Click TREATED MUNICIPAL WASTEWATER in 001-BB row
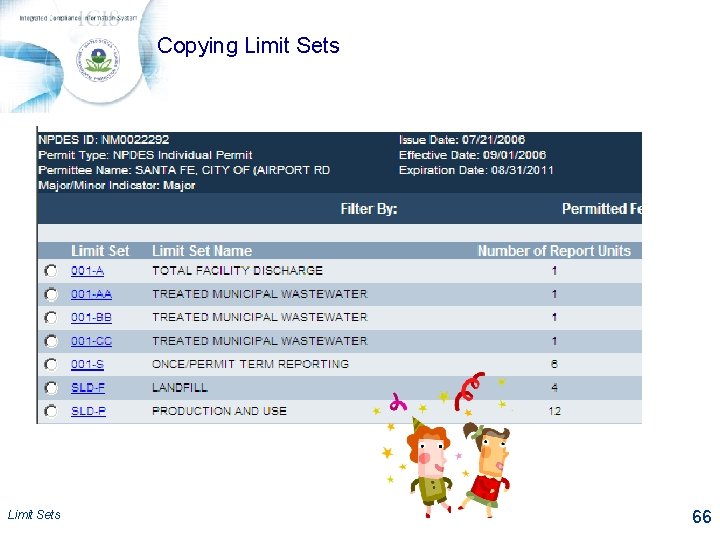 click(260, 317)
